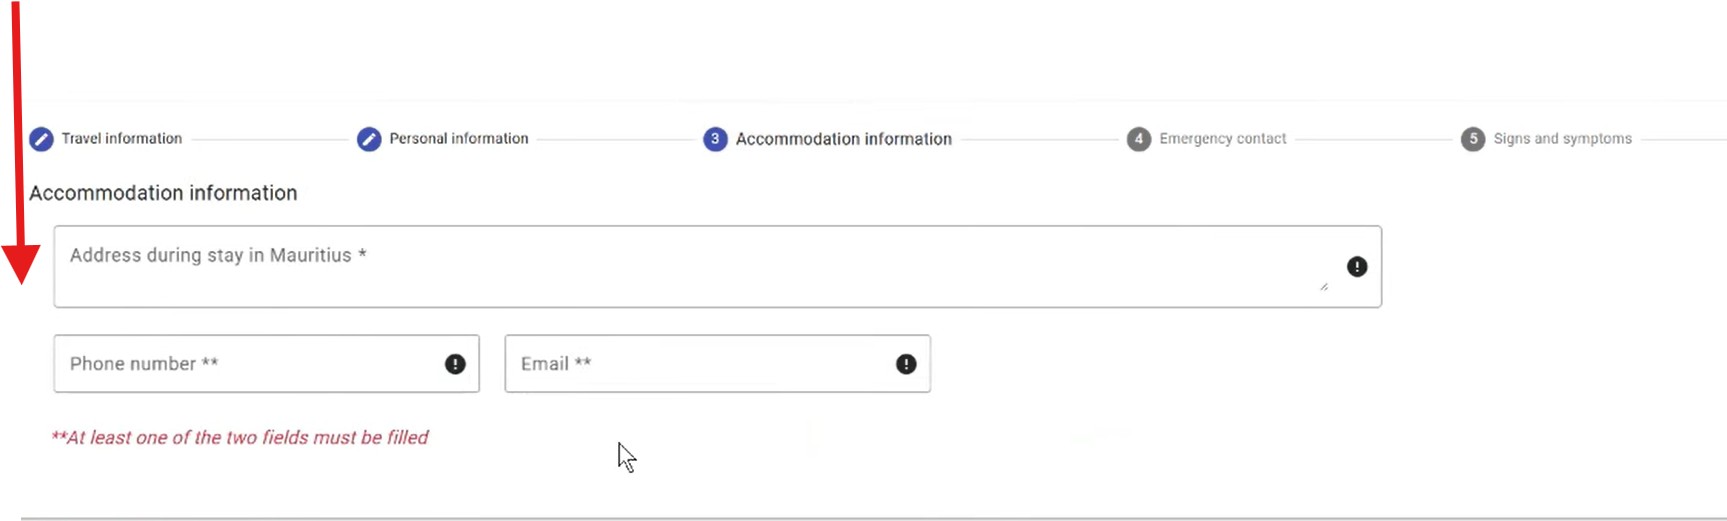1727x521 pixels.
Task: Click the Personal information pencil step icon
Action: tap(369, 139)
